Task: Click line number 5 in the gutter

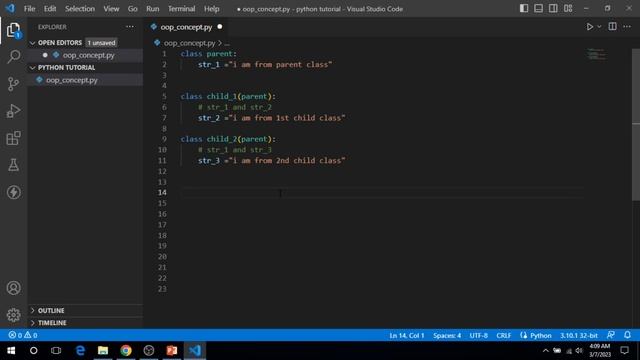Action: (x=164, y=97)
